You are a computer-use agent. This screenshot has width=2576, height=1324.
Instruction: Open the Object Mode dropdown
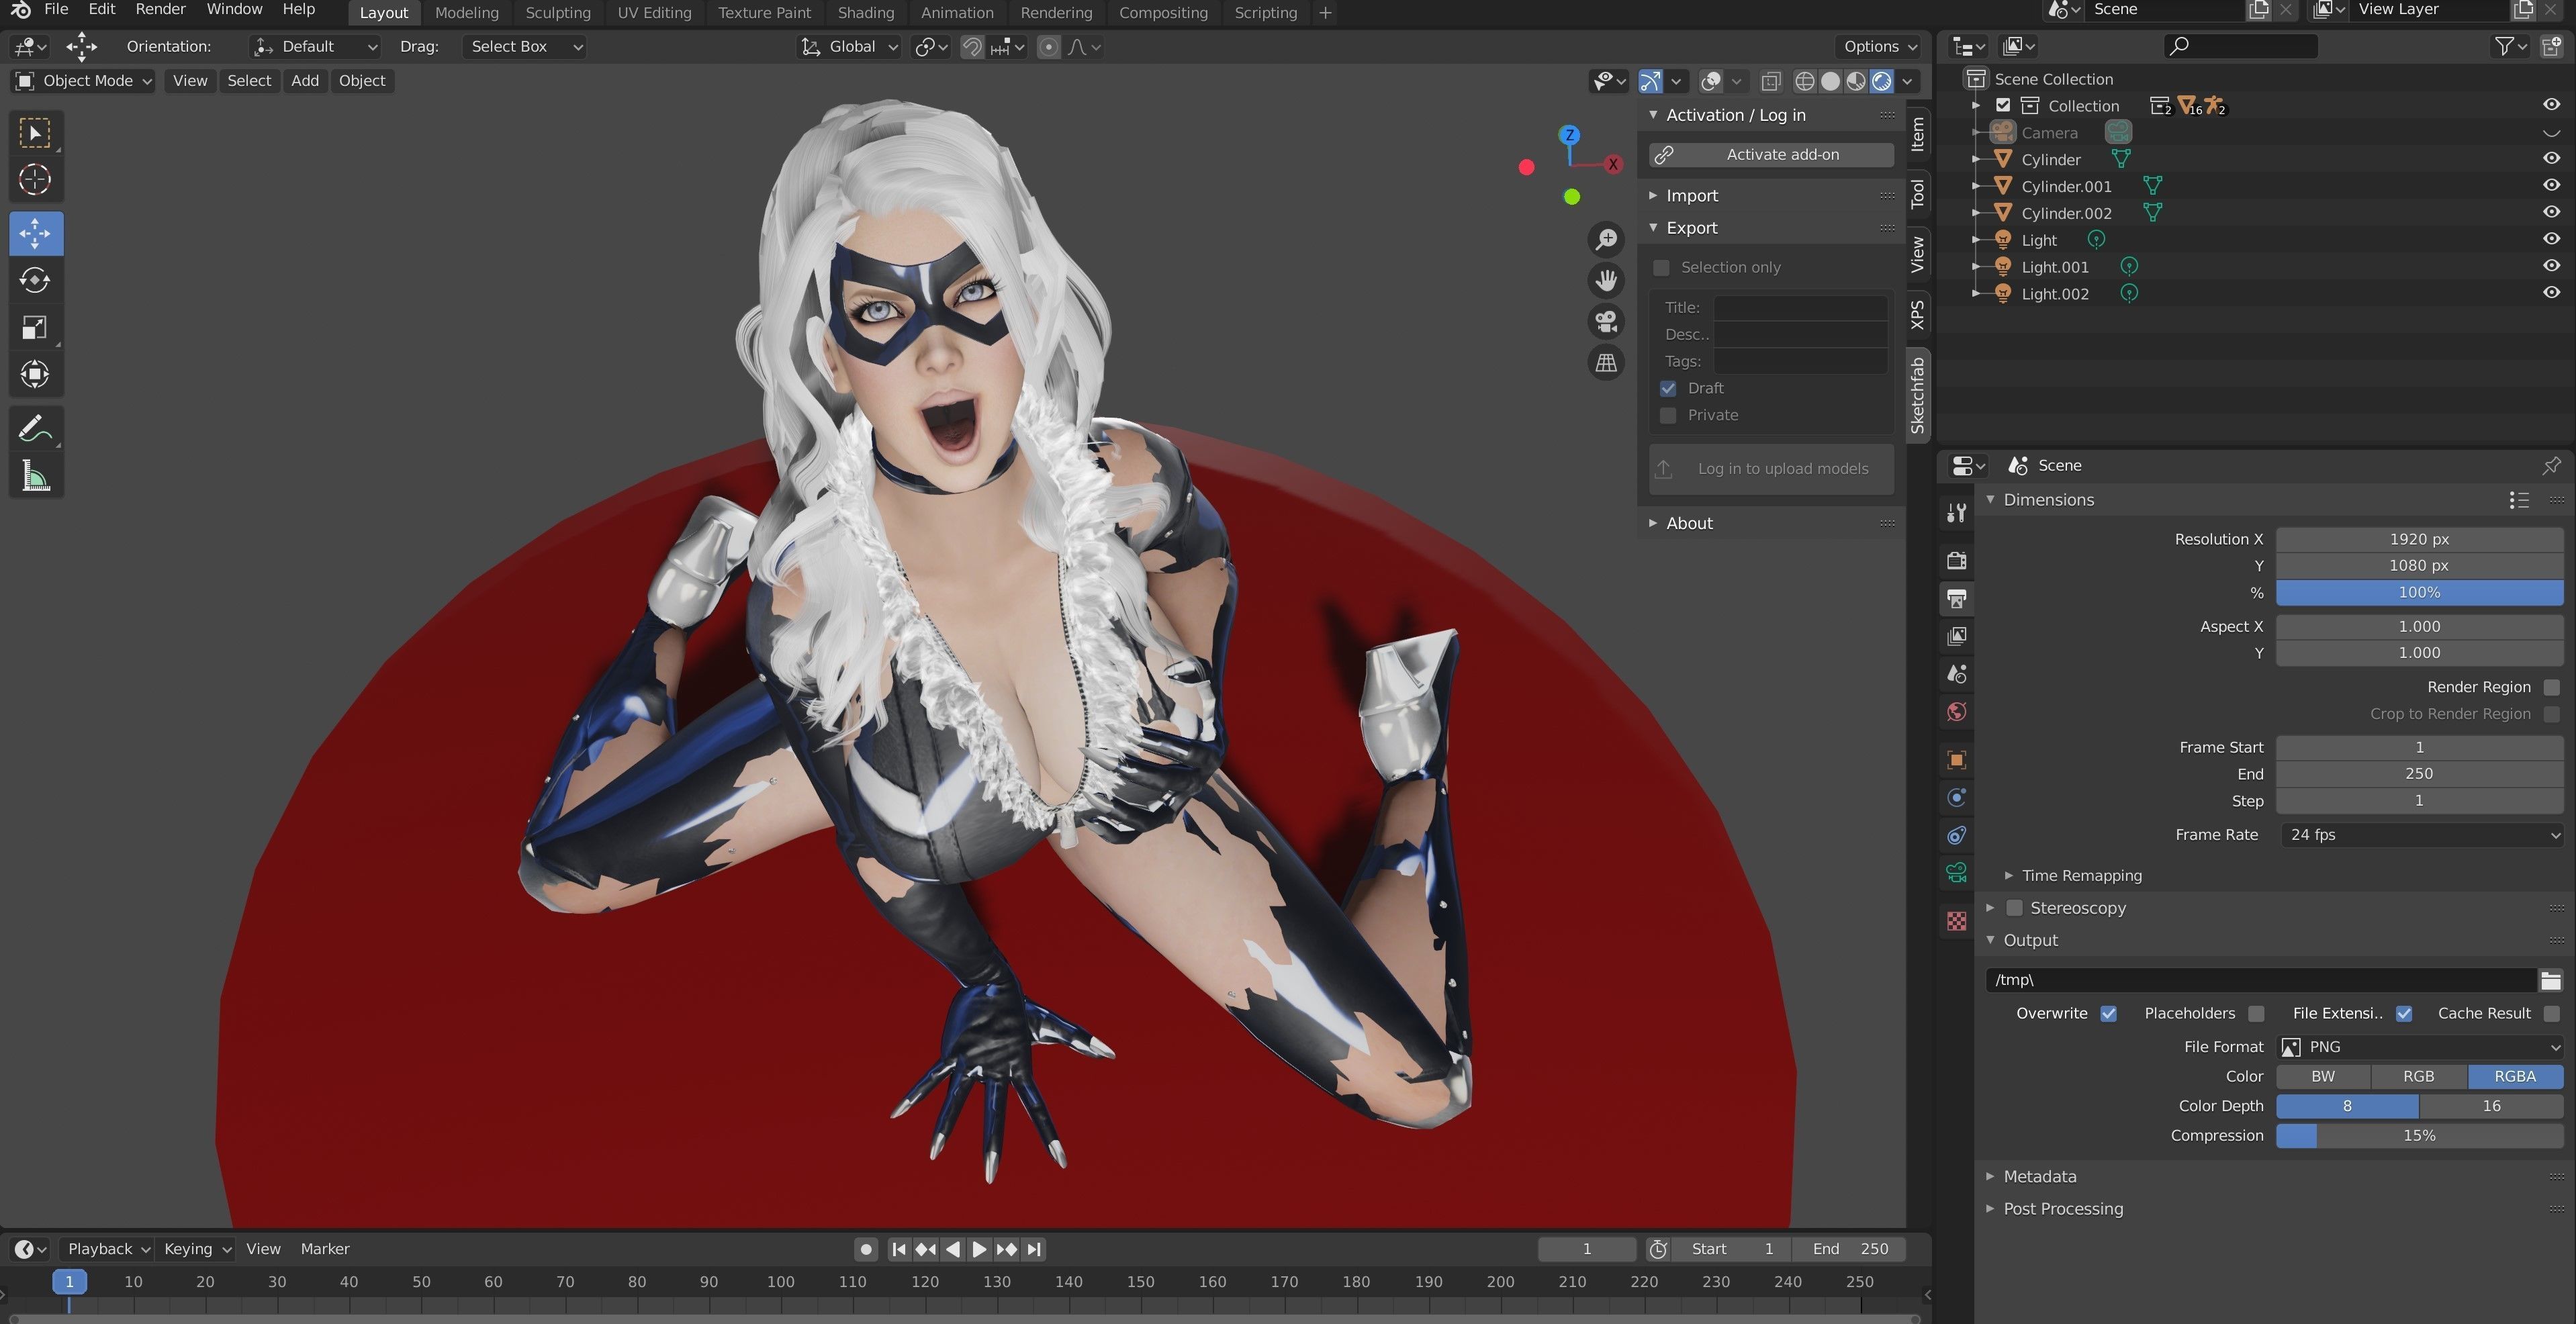click(83, 81)
